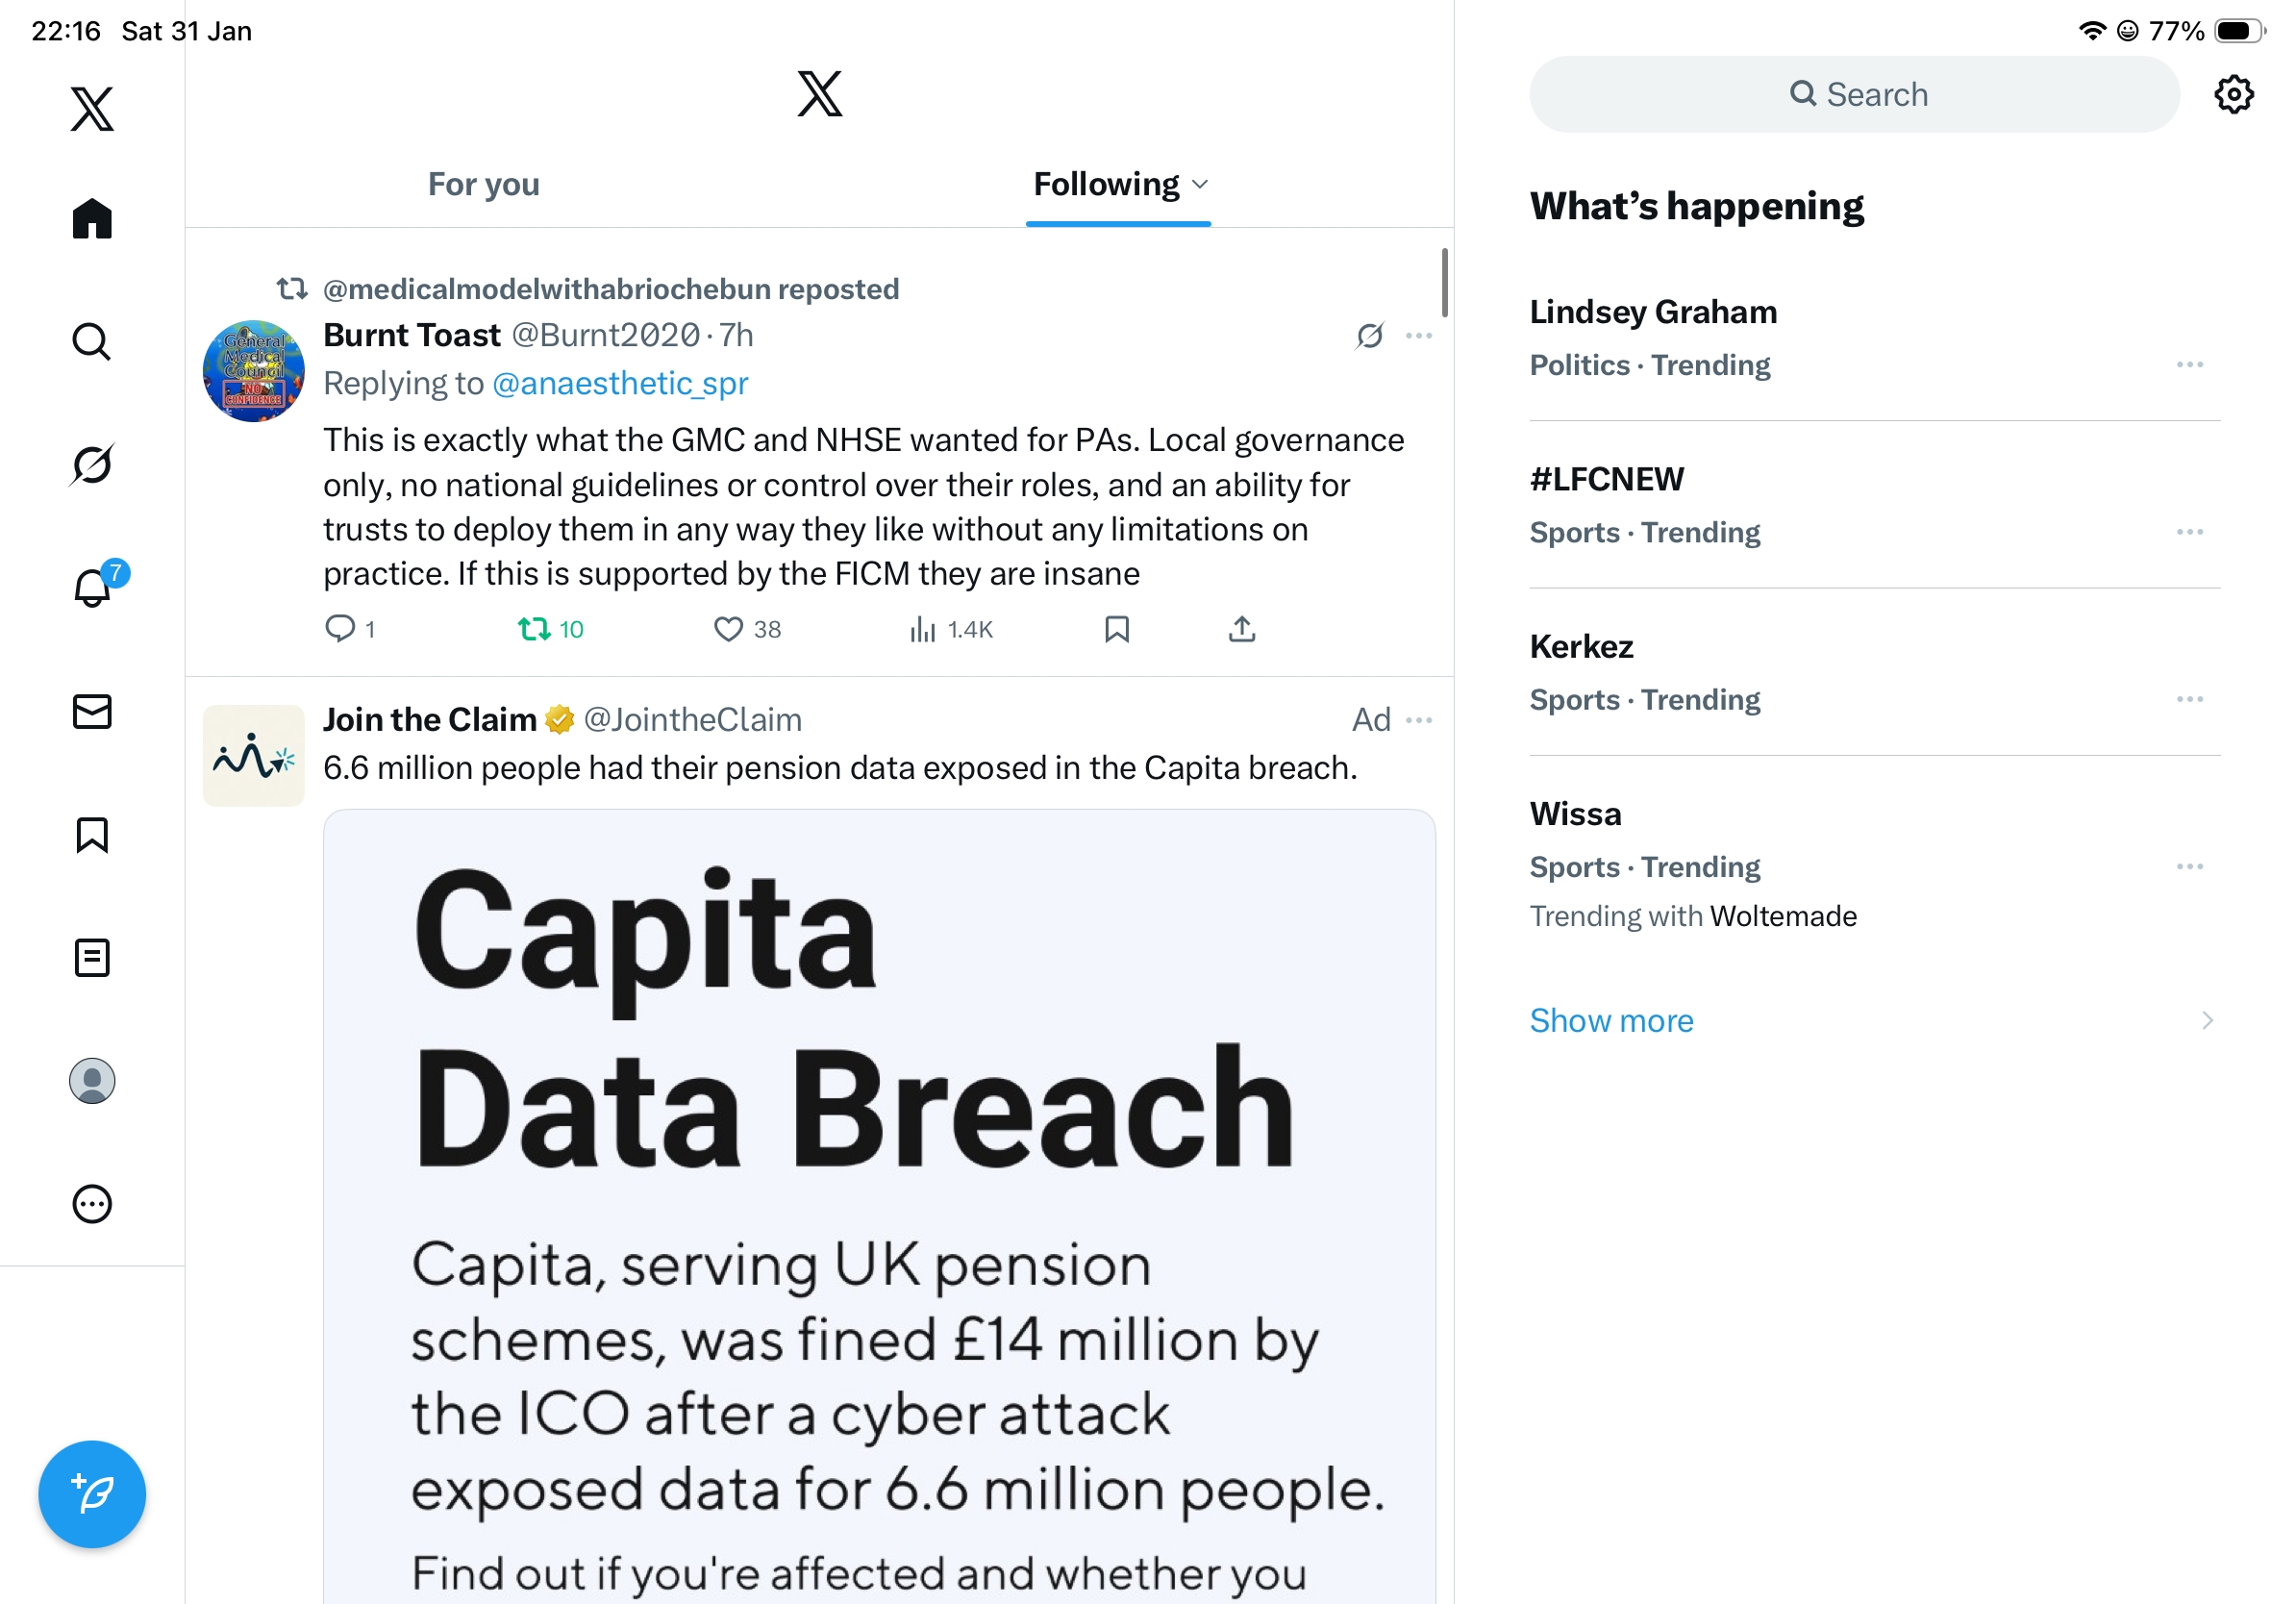
Task: Open Lists icon in sidebar
Action: coord(92,958)
